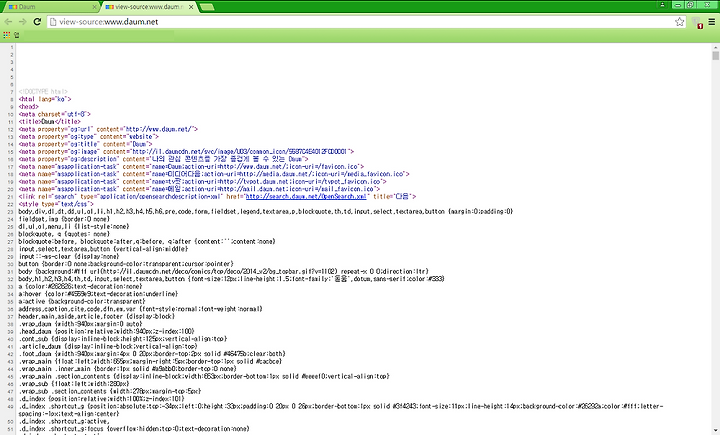Image resolution: width=720 pixels, height=435 pixels.
Task: Open the Apps shortcut in bookmarks bar
Action: pyautogui.click(x=6, y=35)
